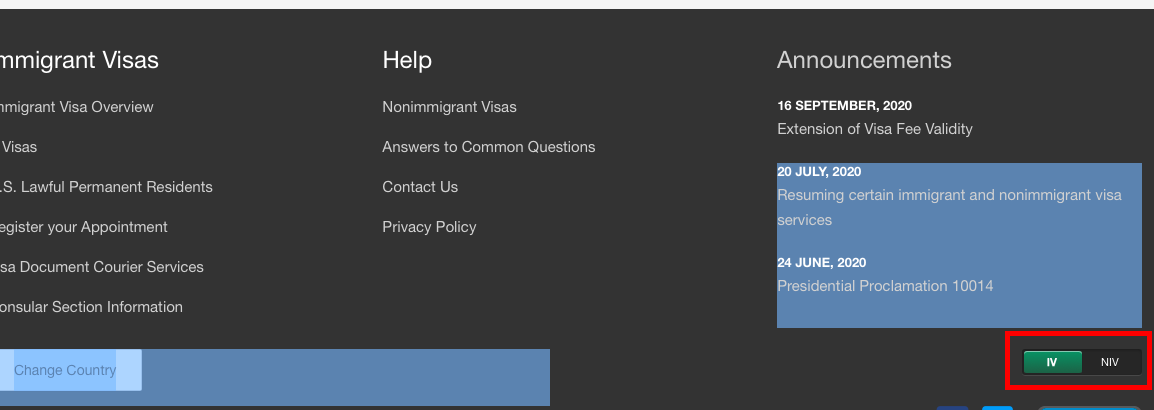This screenshot has width=1154, height=410.
Task: Click the Immigrant Visas heading
Action: click(x=78, y=60)
